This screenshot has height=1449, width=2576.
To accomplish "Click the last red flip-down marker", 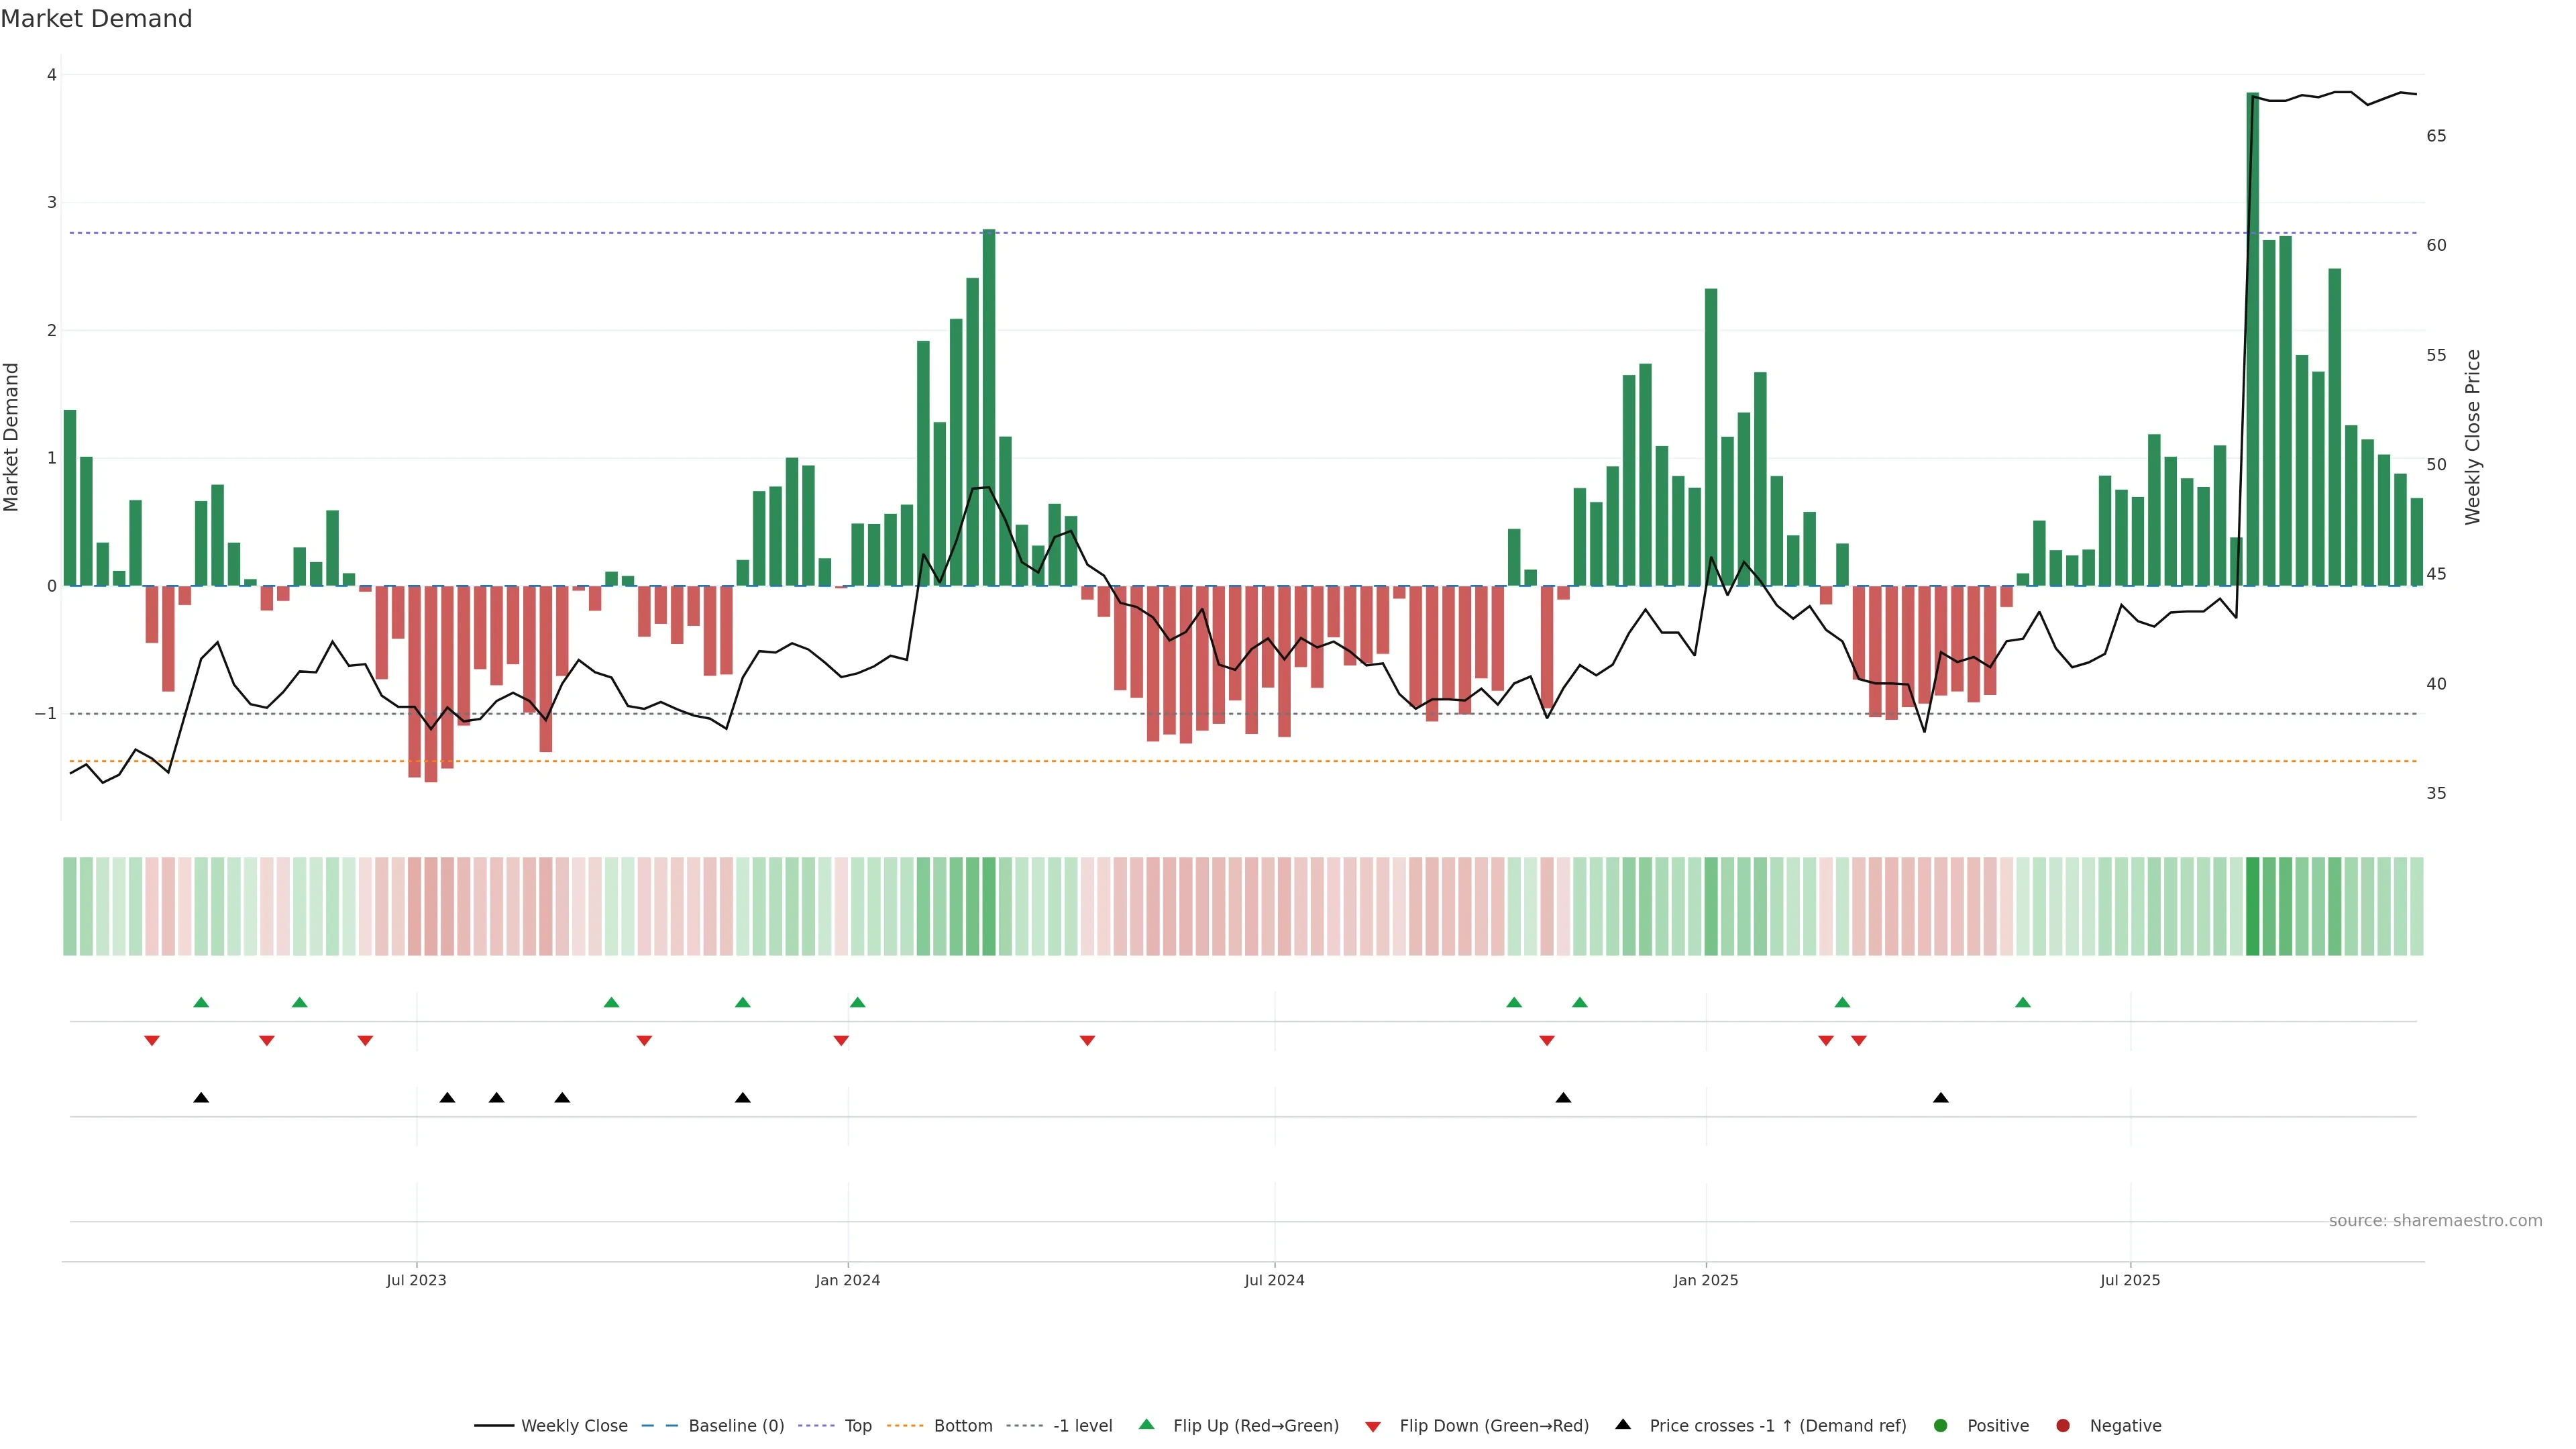I will tap(1859, 1041).
